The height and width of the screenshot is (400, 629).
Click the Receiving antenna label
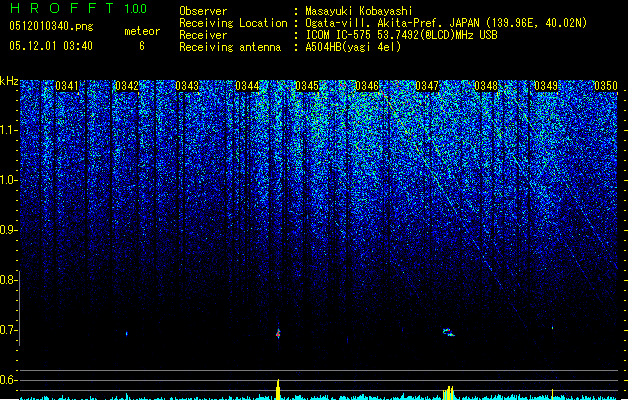(x=230, y=47)
